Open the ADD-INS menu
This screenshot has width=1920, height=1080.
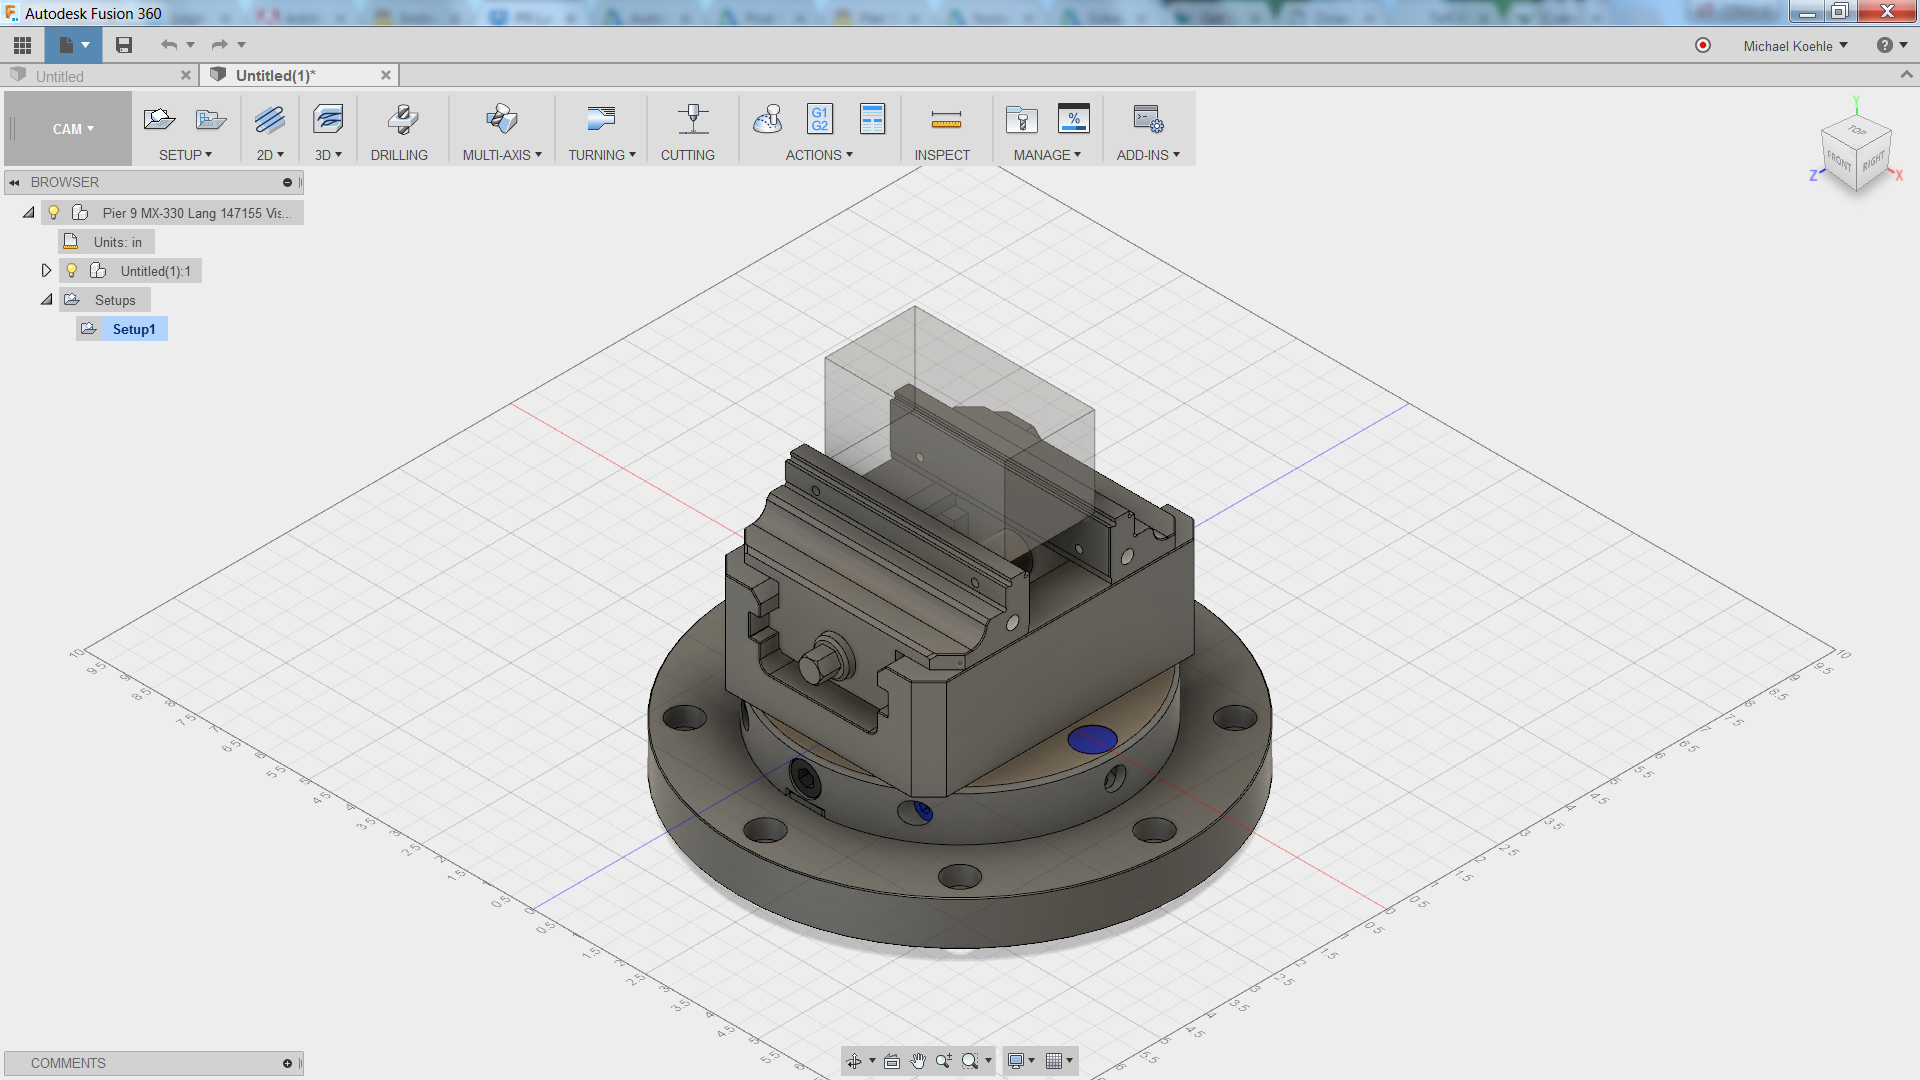(x=1148, y=155)
